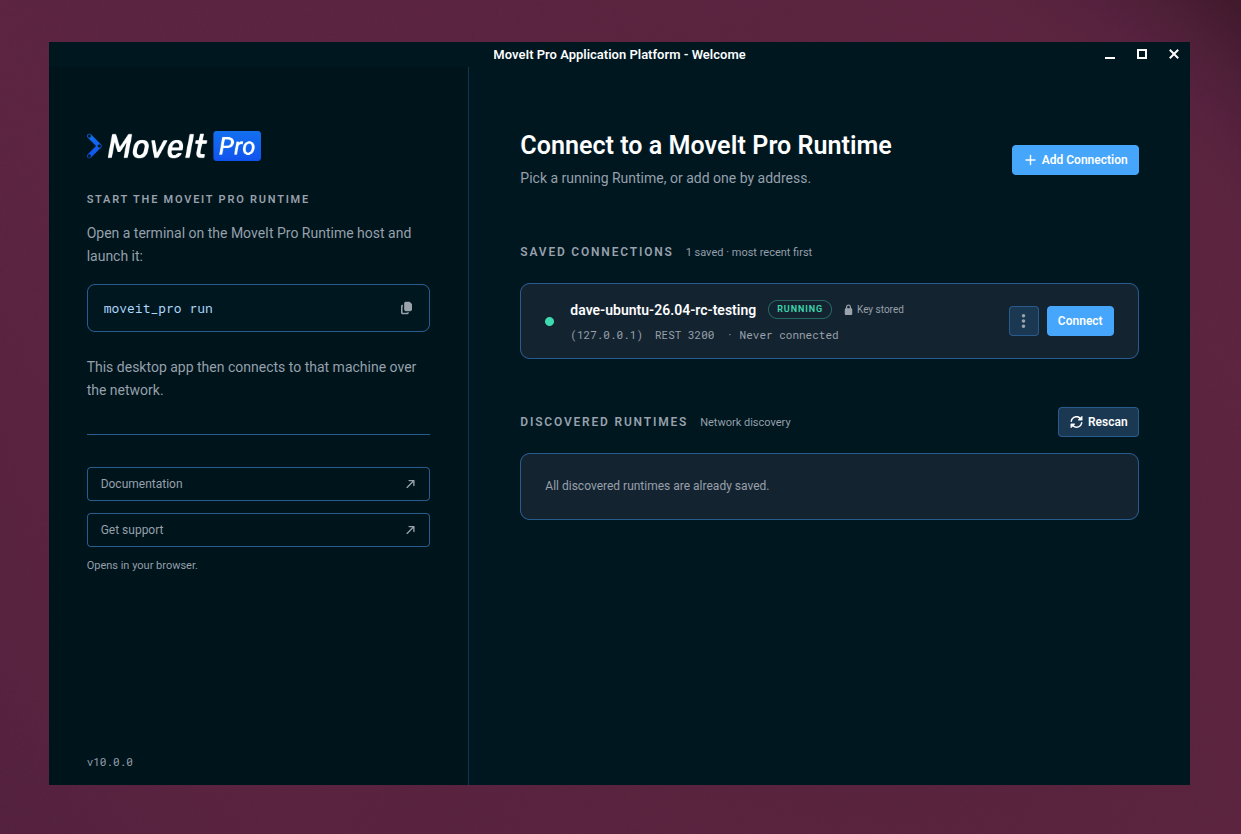Click the Key stored lock icon
Viewport: 1241px width, 834px height.
click(x=848, y=310)
